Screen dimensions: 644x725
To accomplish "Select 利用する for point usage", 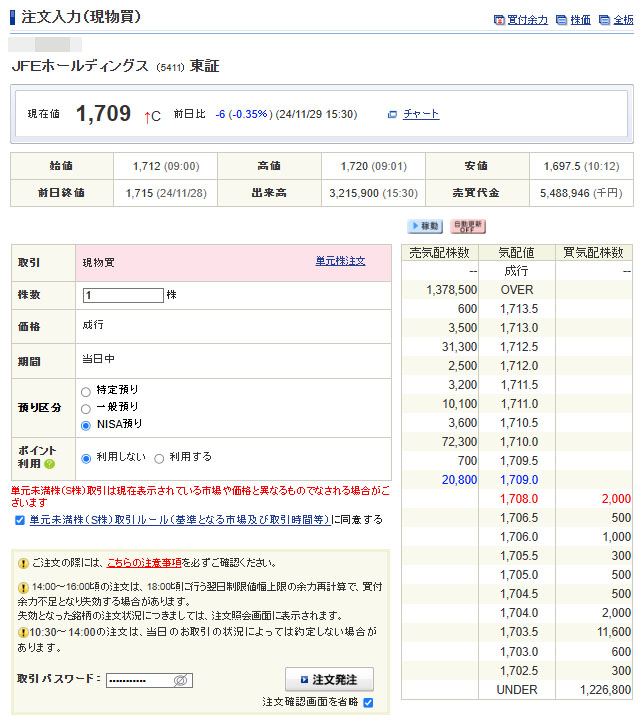I will 159,458.
